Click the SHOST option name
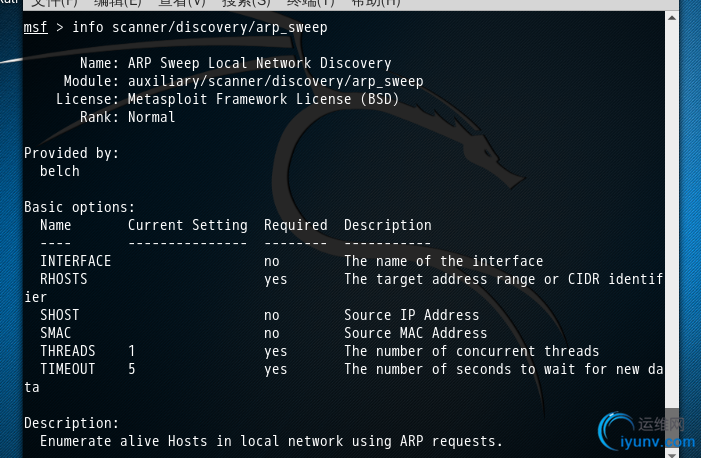Image resolution: width=701 pixels, height=458 pixels. coord(60,315)
